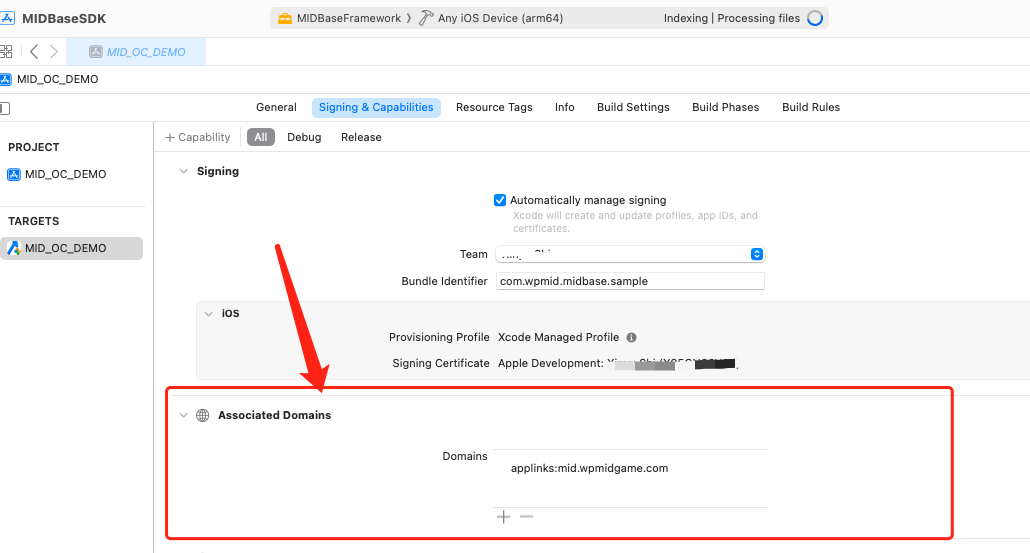Open the Build Rules tab
Screen dimensions: 1030x553
coord(811,107)
